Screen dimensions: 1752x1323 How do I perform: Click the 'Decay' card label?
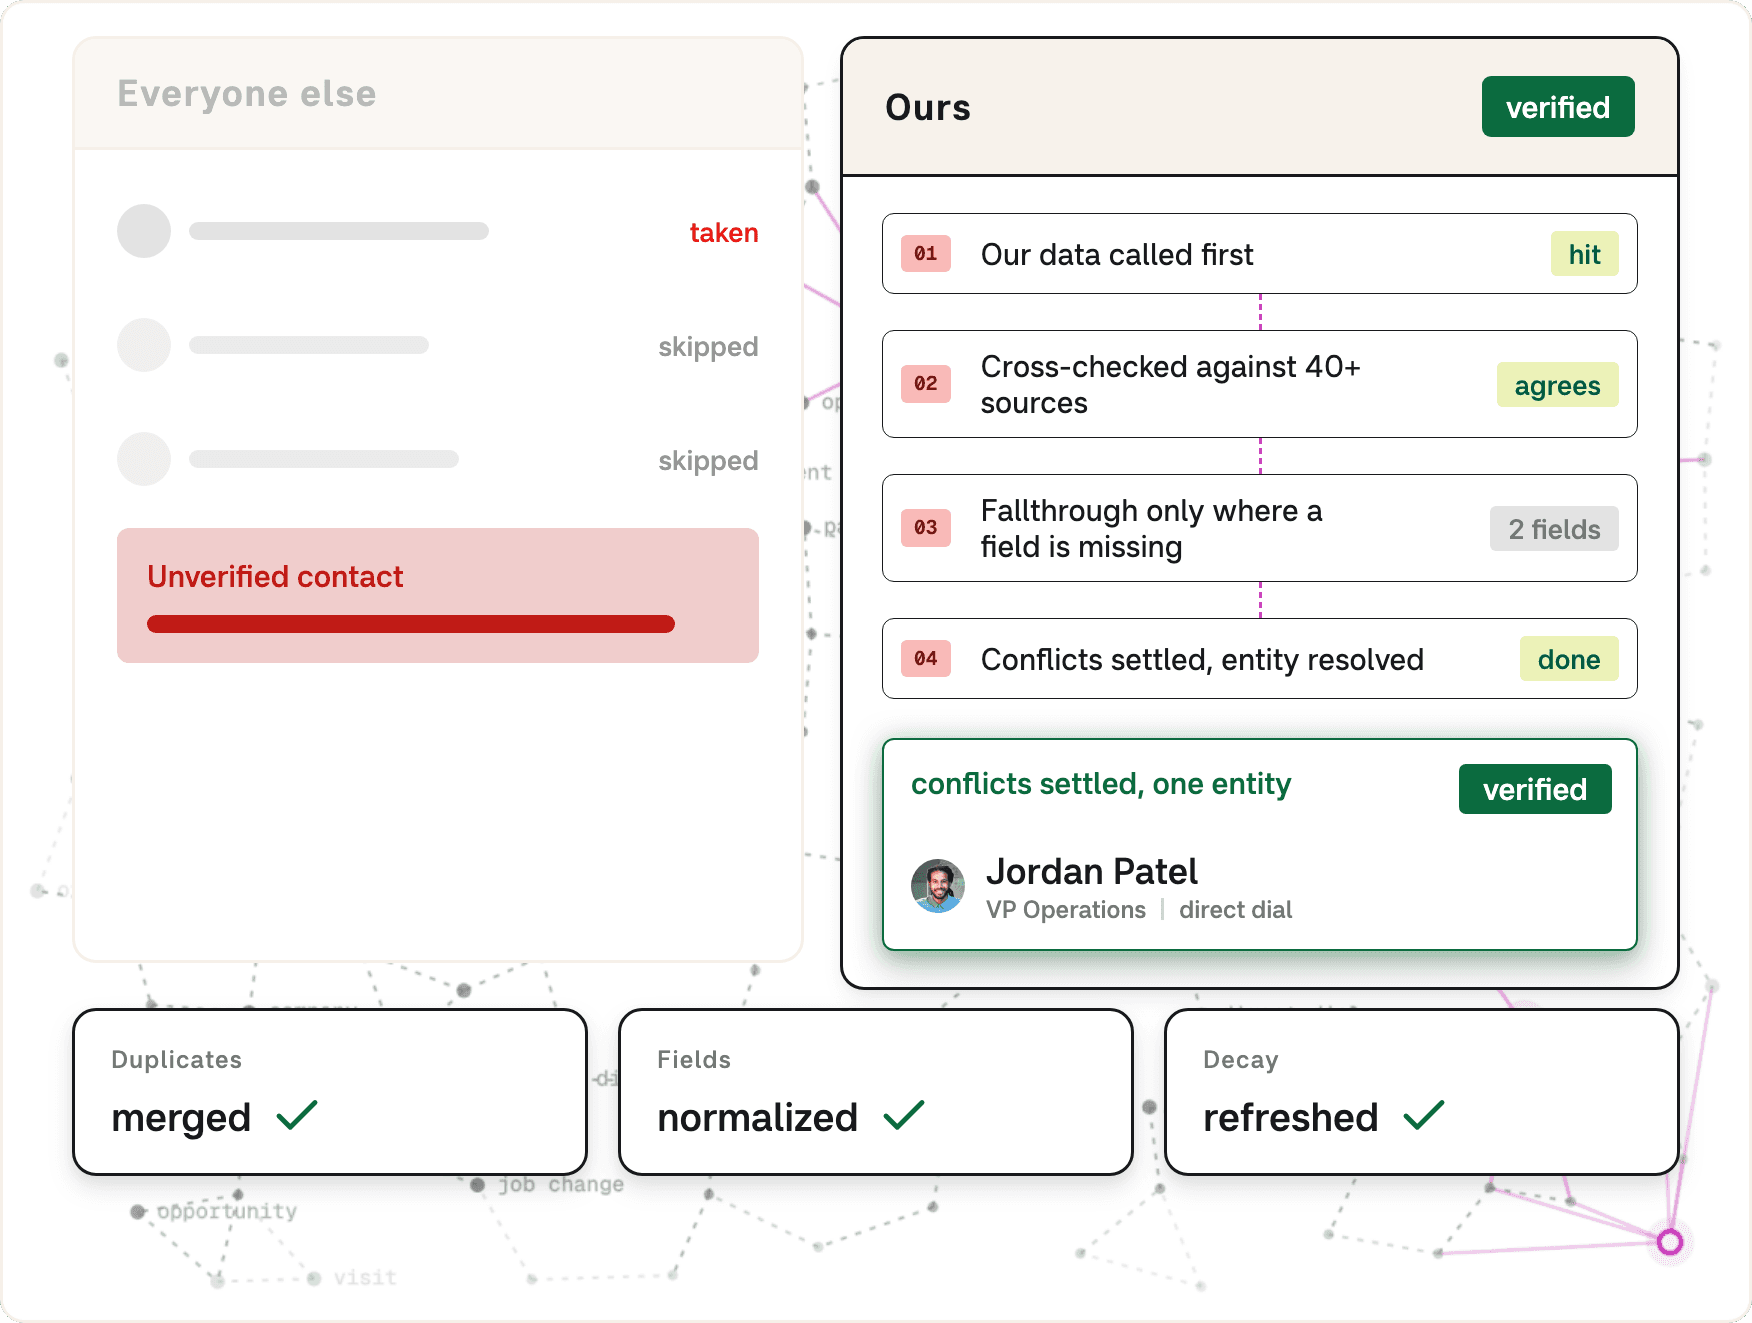[1241, 1060]
